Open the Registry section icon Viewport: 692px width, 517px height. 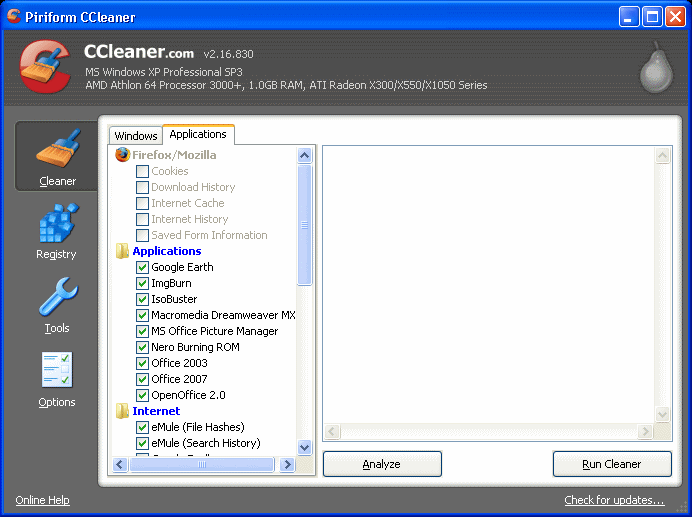[x=59, y=223]
